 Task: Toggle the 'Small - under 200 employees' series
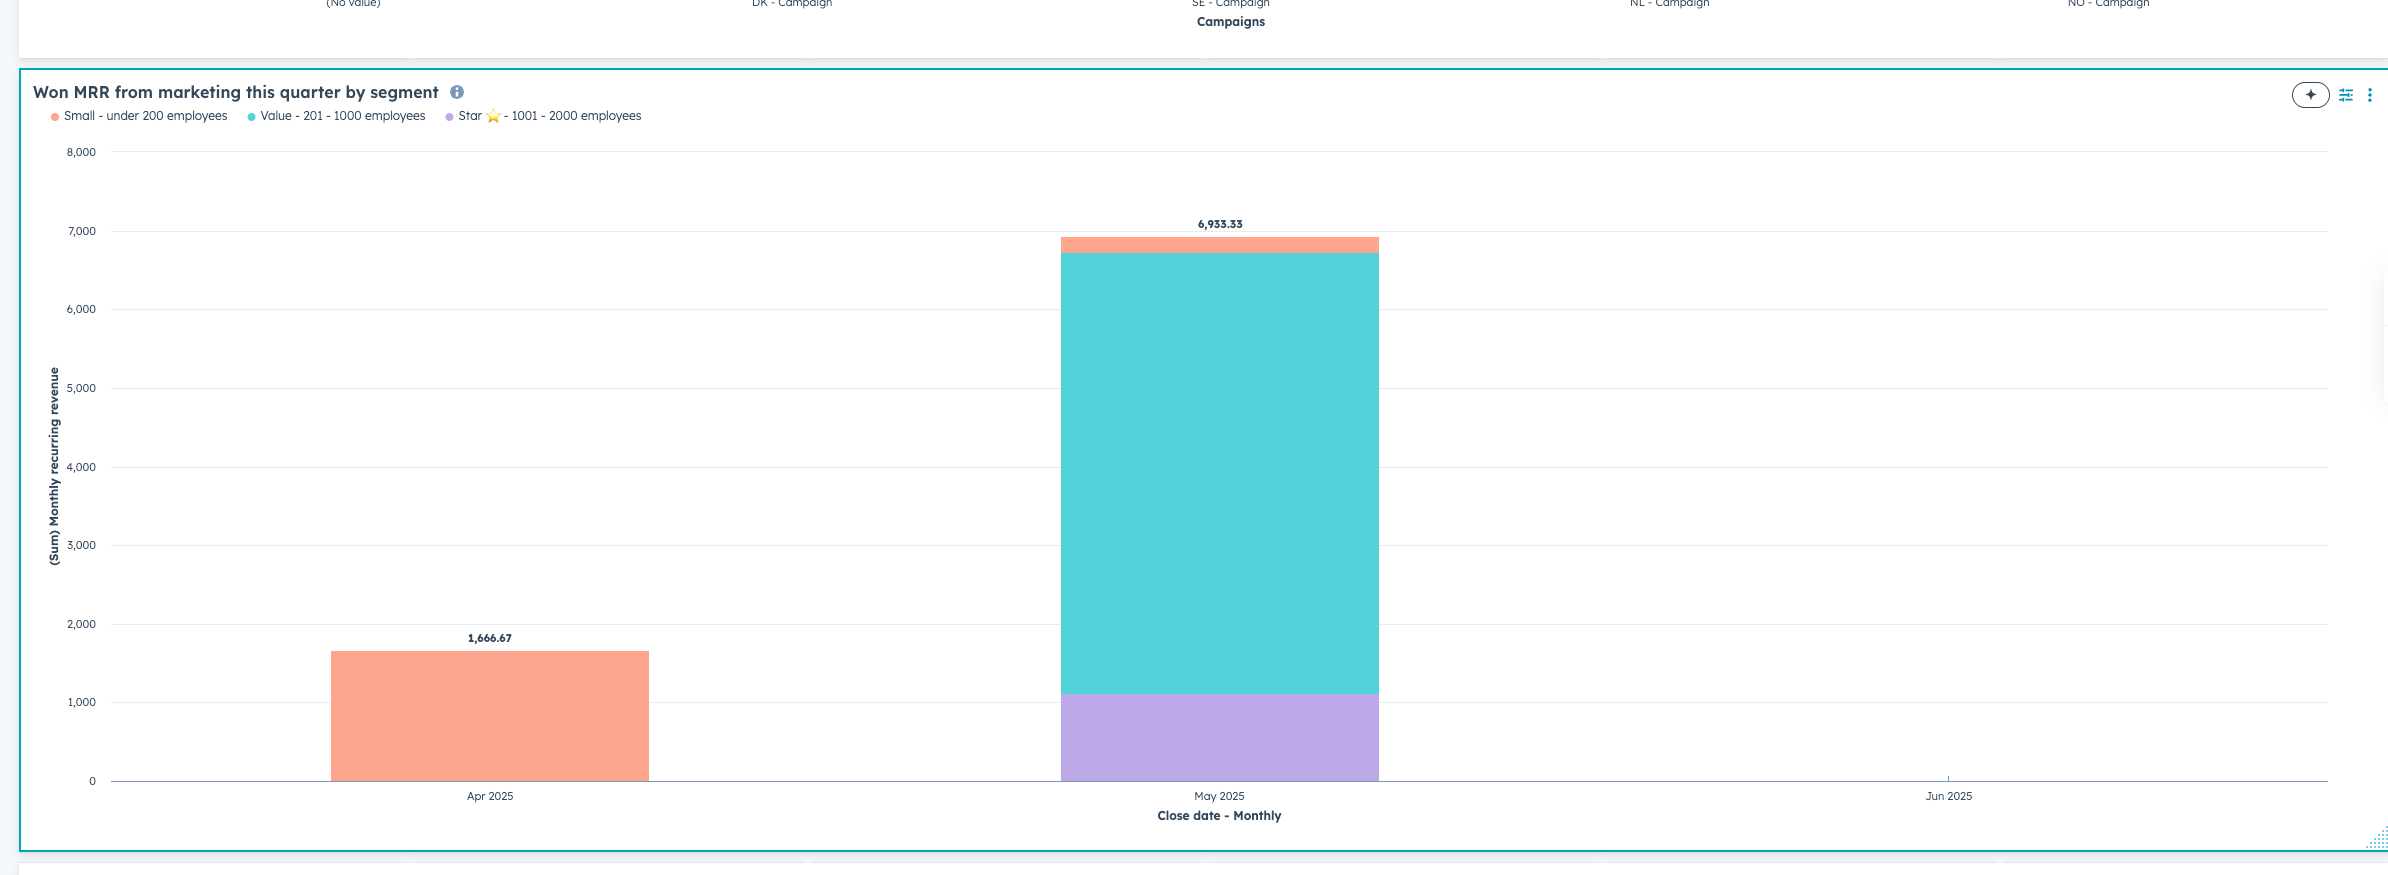pos(145,116)
